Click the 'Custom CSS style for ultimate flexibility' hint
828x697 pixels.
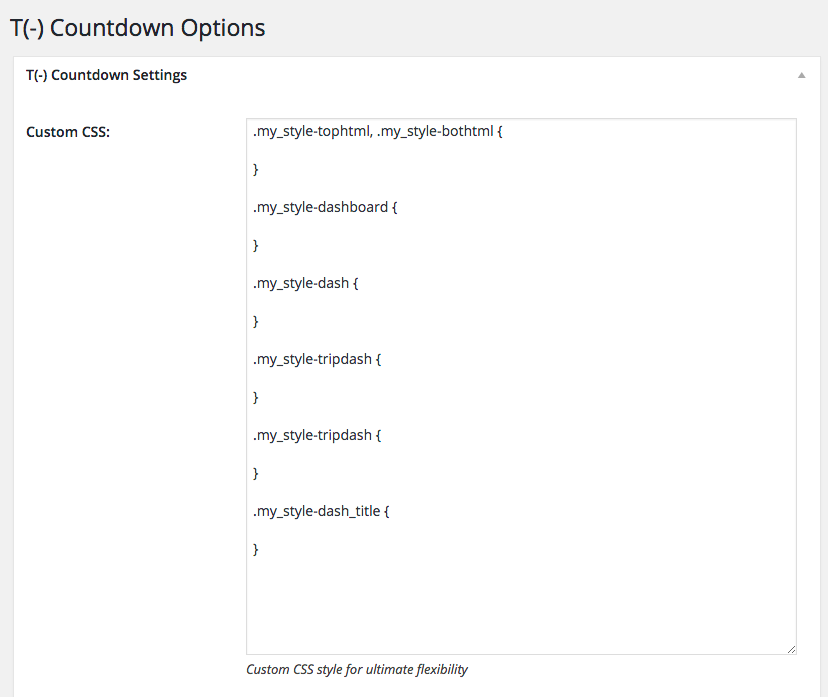(357, 670)
